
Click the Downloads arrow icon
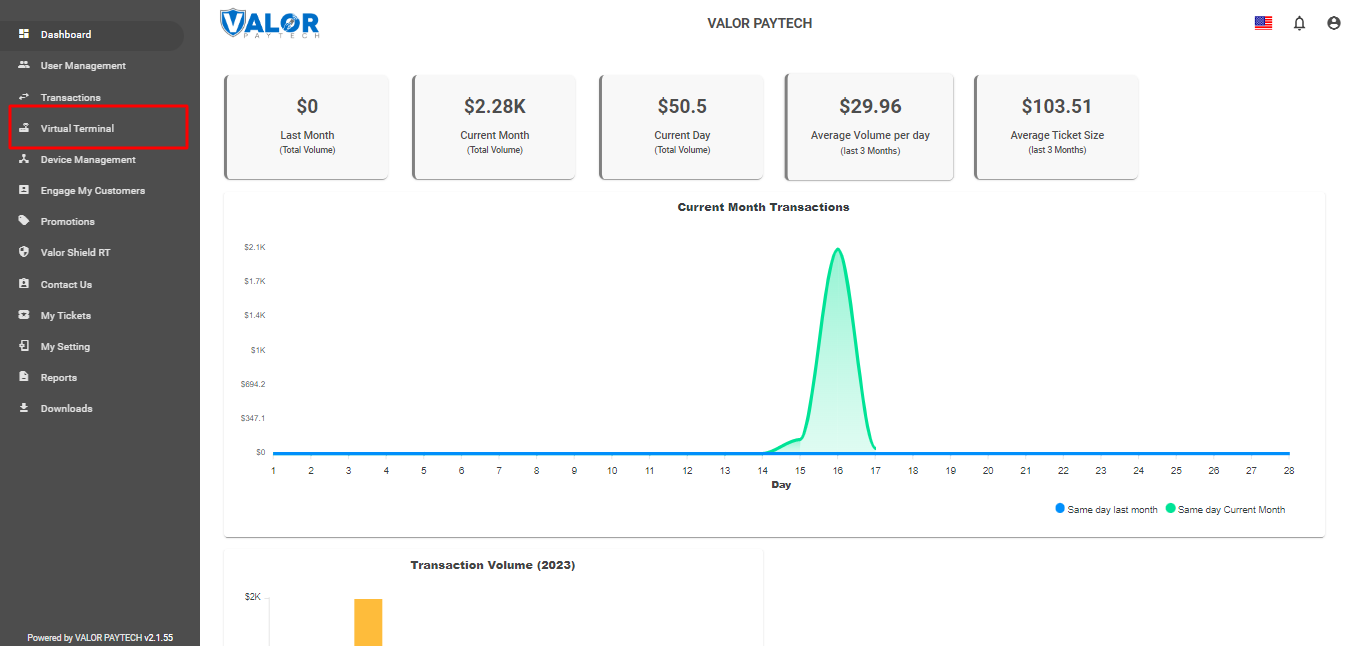24,408
